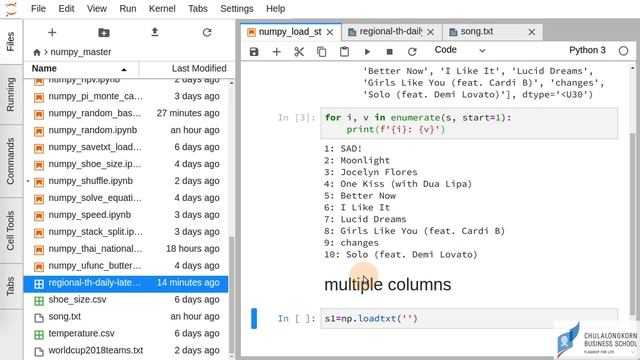This screenshot has height=360, width=640.
Task: Click the kernel status circle indicator
Action: click(623, 51)
